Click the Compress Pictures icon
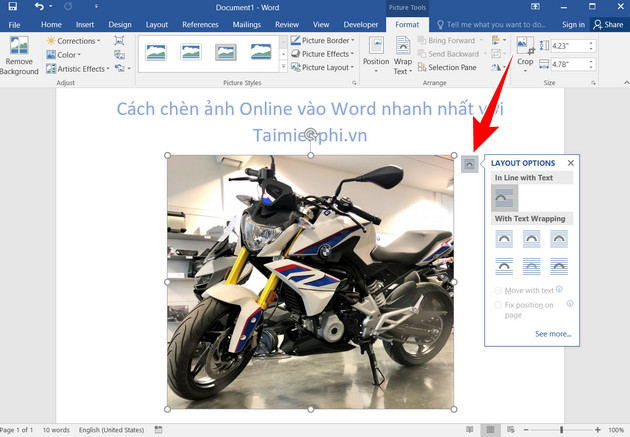This screenshot has width=630, height=437. click(119, 41)
